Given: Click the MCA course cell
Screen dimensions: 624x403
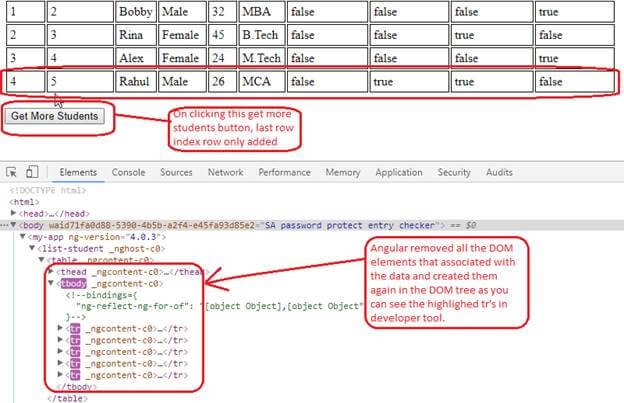Looking at the screenshot, I should click(261, 82).
